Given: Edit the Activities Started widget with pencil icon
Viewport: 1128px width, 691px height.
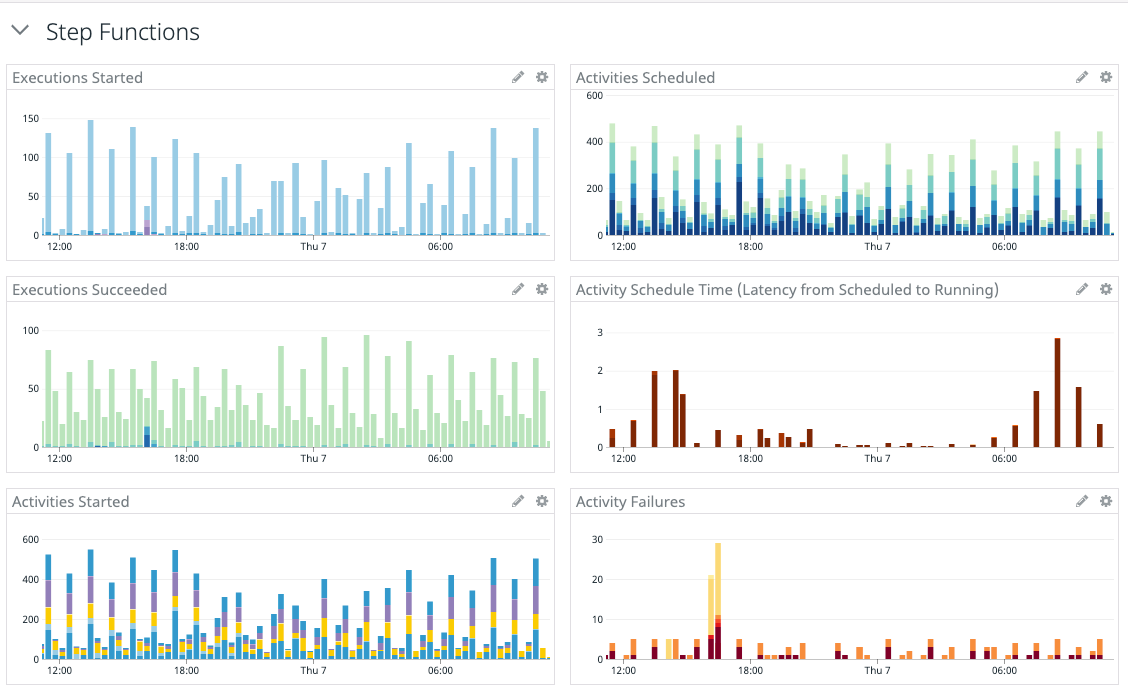Looking at the screenshot, I should click(518, 501).
